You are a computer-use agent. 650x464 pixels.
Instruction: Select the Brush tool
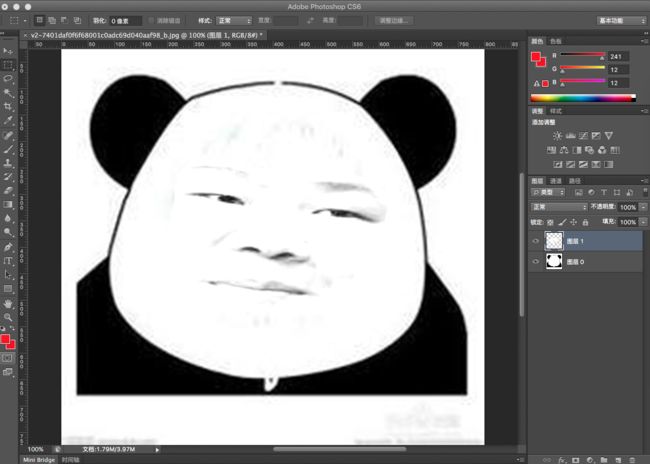pyautogui.click(x=8, y=149)
